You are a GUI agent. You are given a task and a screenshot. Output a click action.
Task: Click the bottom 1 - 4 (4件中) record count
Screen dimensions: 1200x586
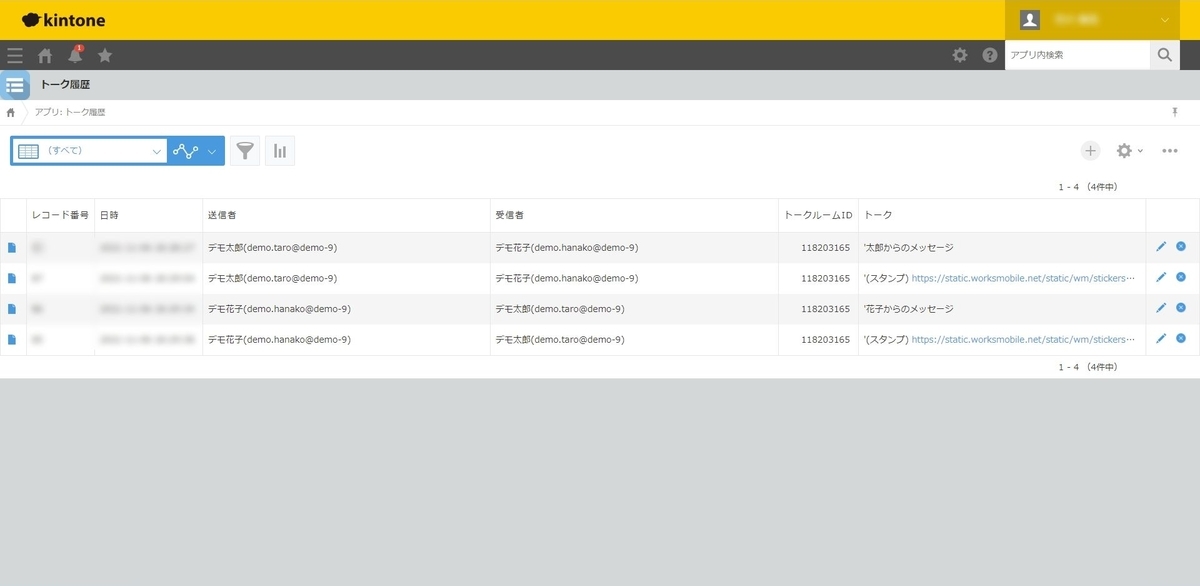(1088, 367)
